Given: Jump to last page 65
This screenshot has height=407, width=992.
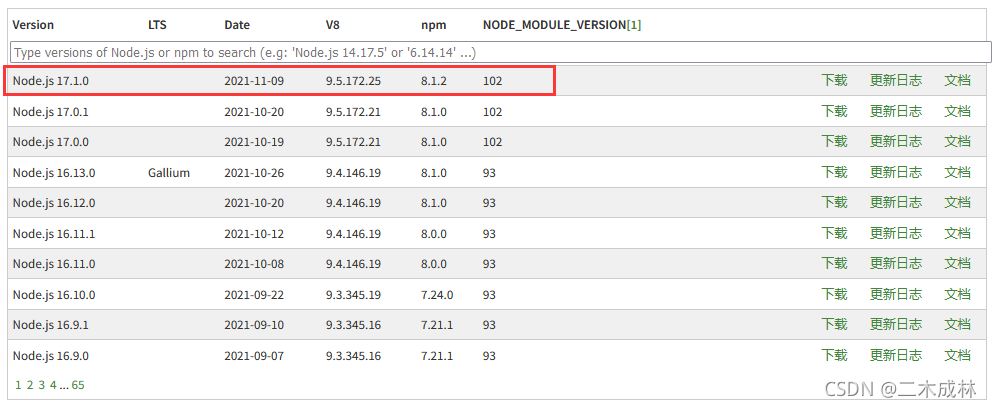Looking at the screenshot, I should coord(78,384).
